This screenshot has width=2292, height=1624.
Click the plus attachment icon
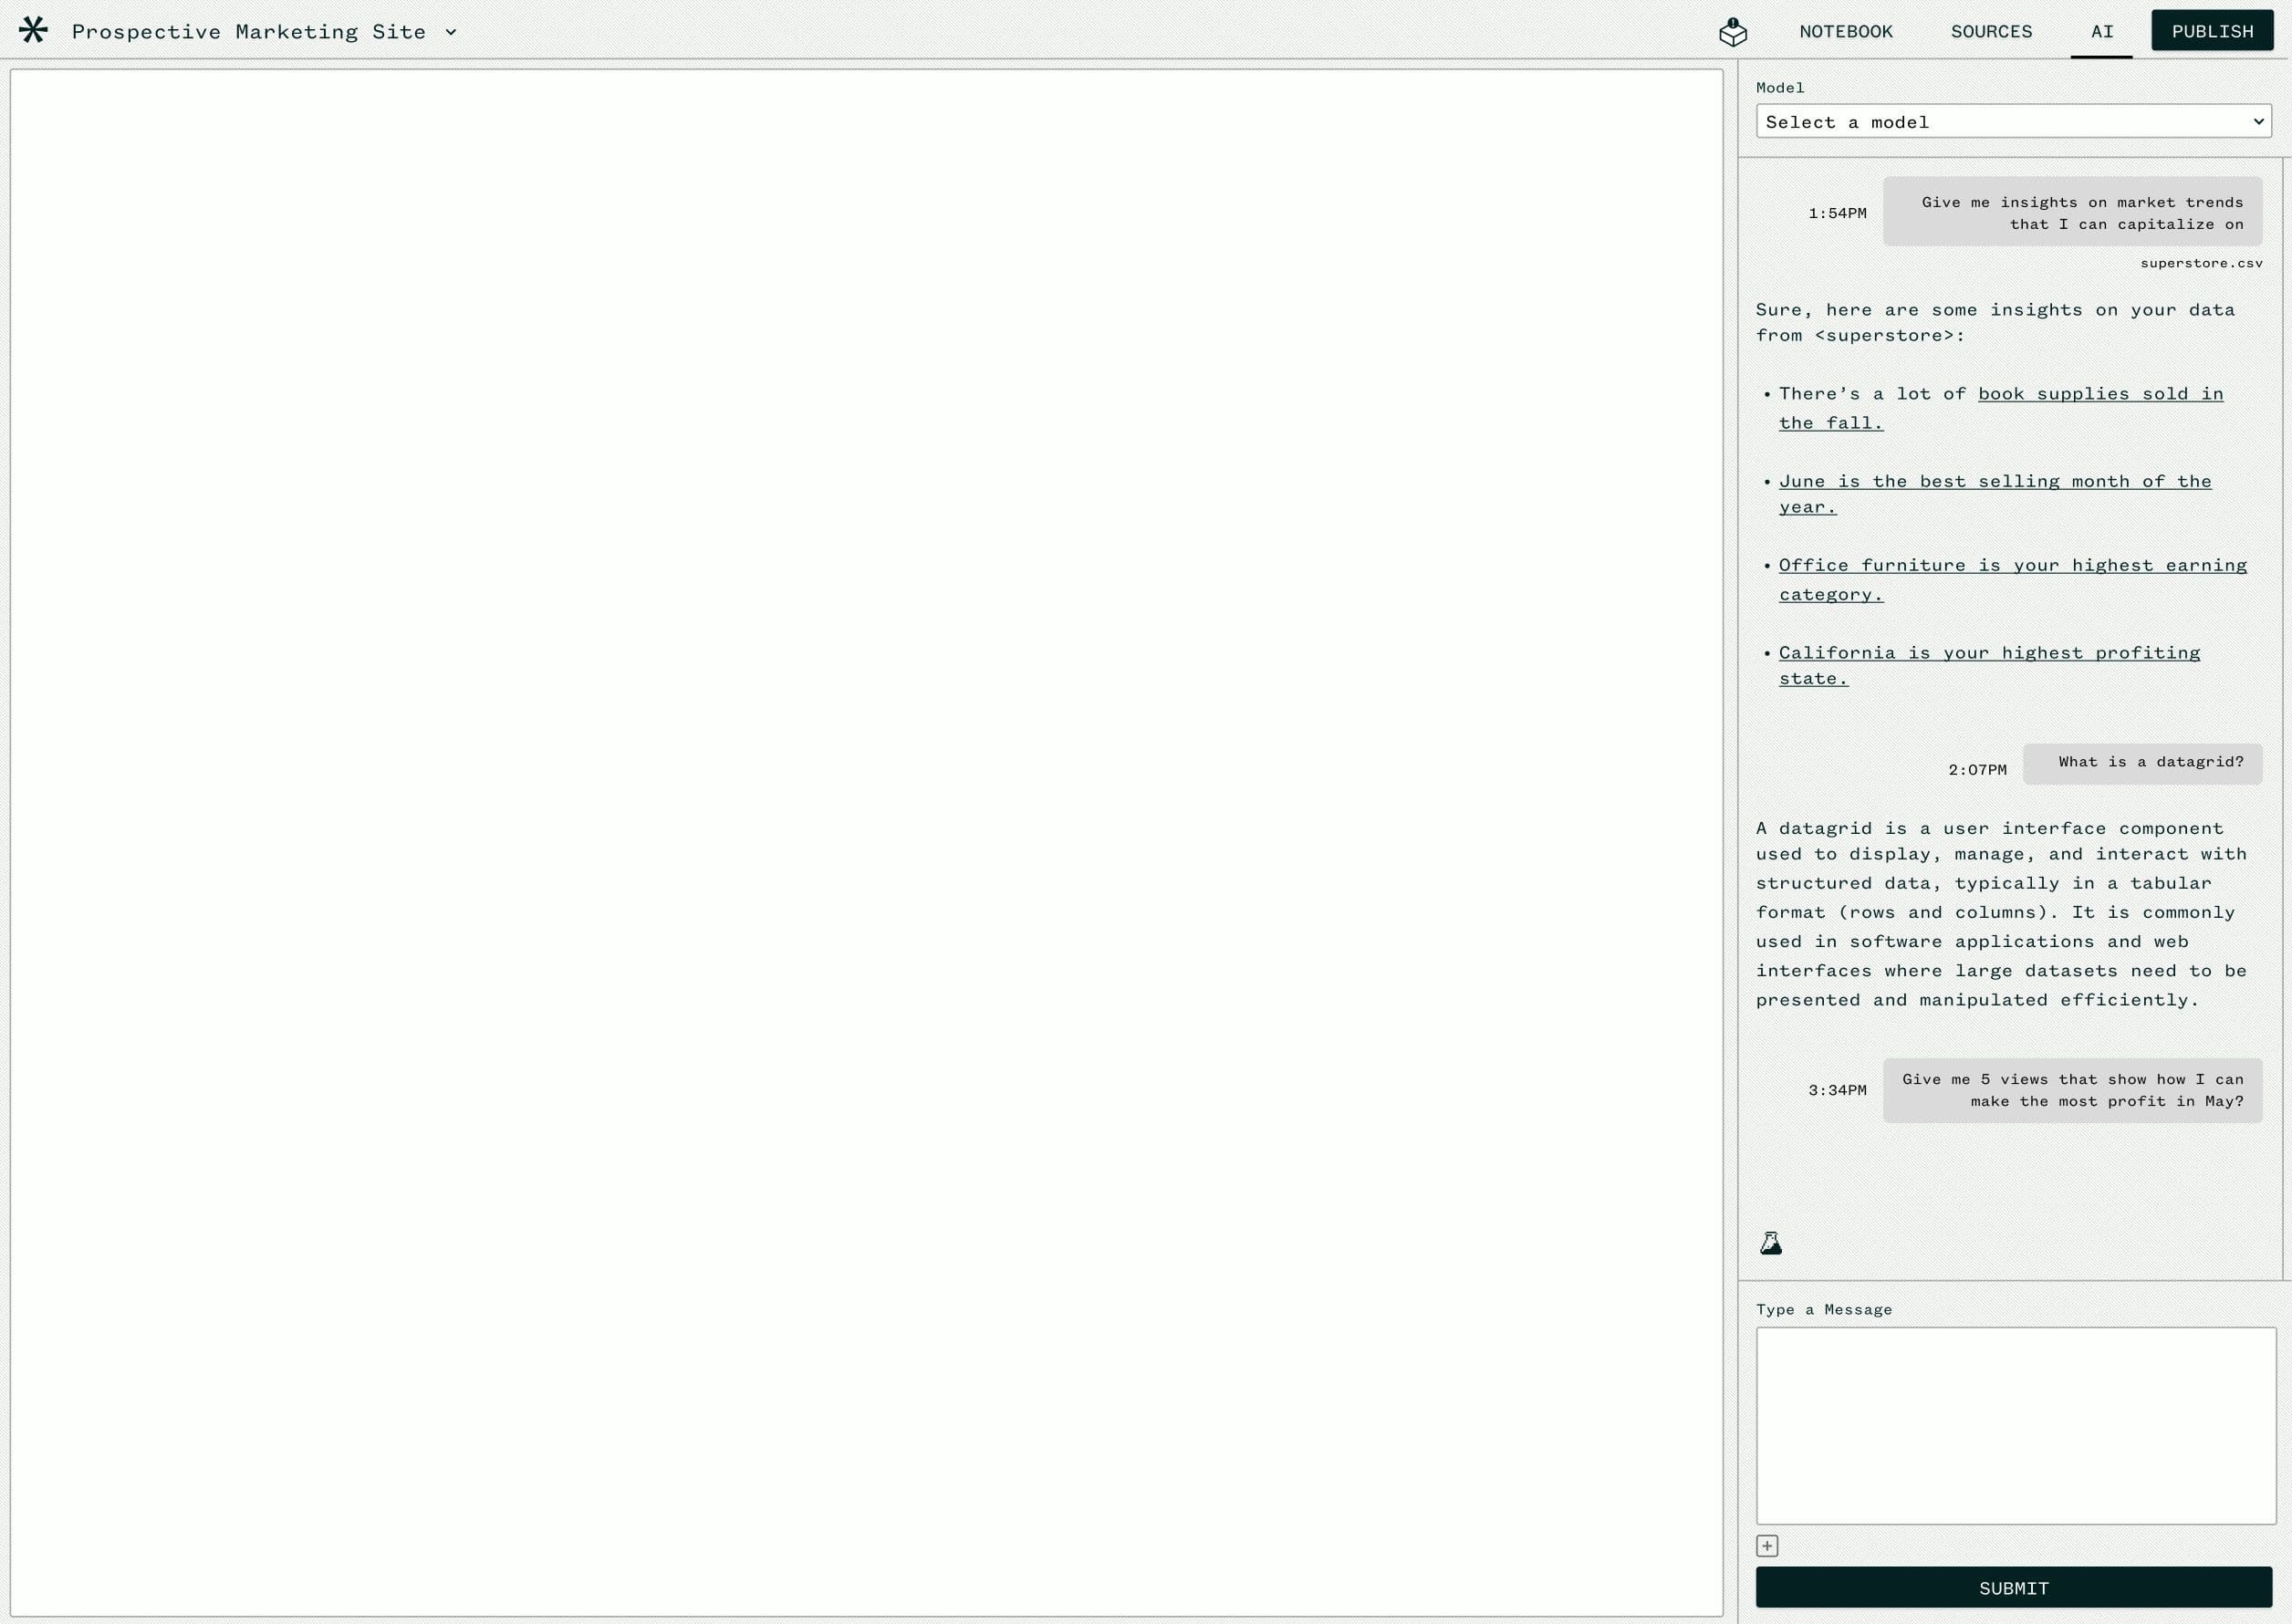[1767, 1546]
